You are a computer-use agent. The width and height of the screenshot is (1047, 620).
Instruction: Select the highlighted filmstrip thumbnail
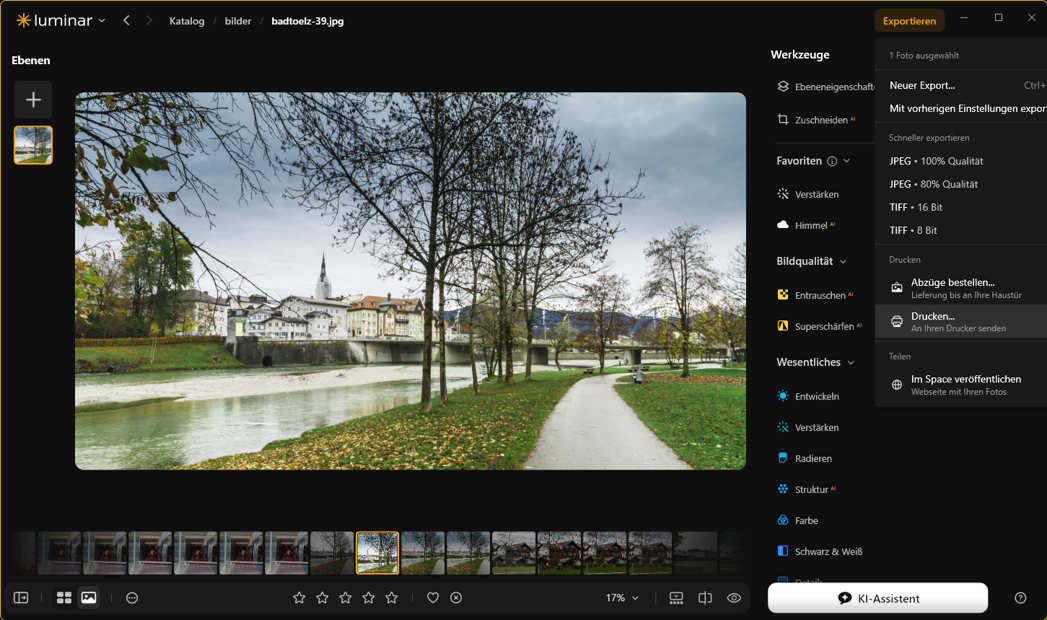(377, 553)
